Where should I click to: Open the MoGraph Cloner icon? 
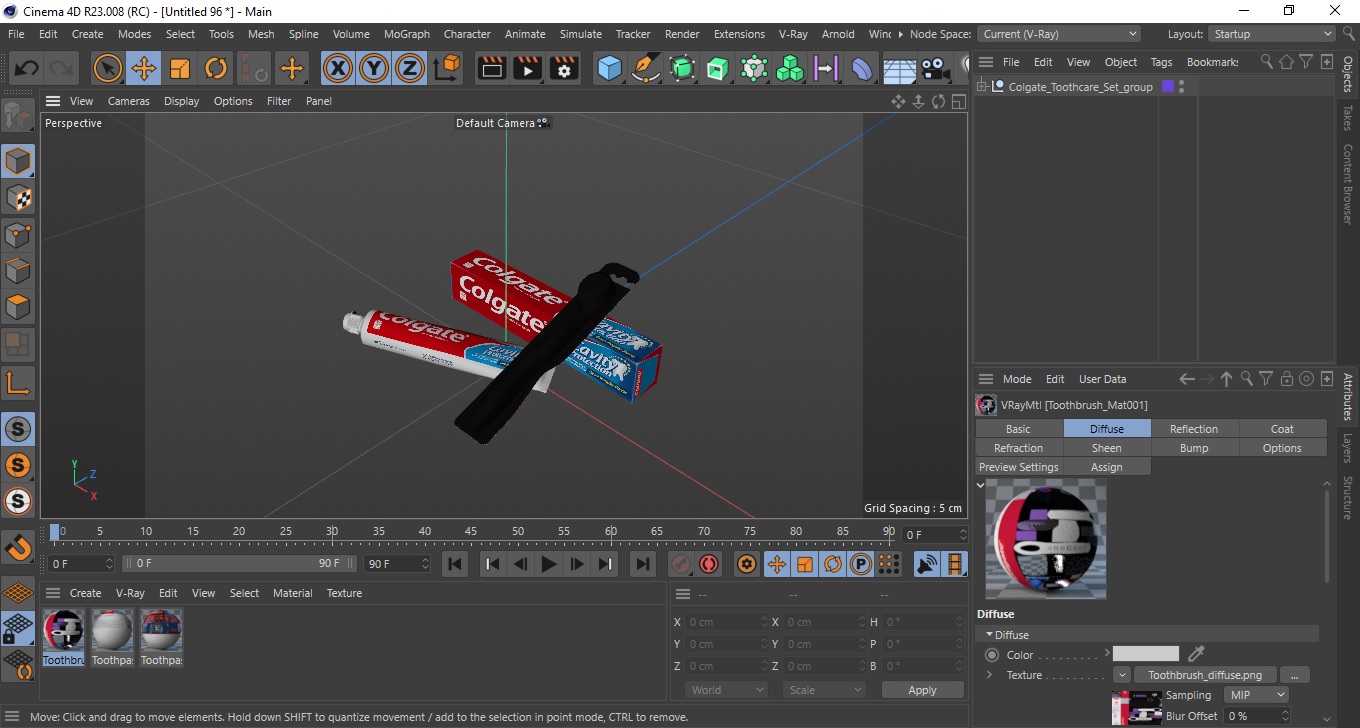click(790, 69)
